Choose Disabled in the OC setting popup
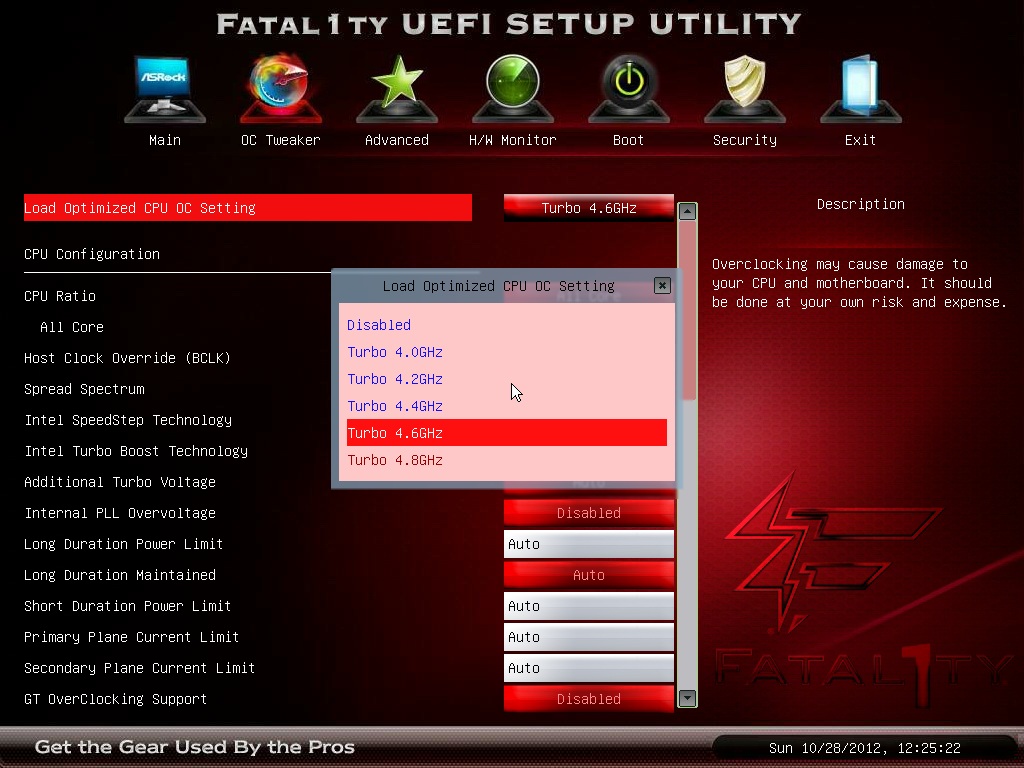 (507, 325)
